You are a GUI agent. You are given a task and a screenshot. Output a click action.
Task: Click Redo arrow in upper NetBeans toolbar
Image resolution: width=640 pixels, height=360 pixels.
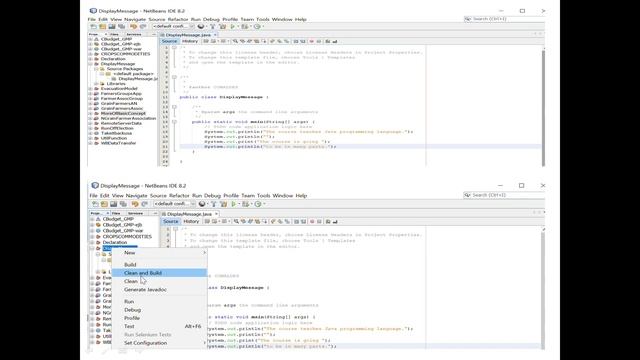tap(143, 27)
